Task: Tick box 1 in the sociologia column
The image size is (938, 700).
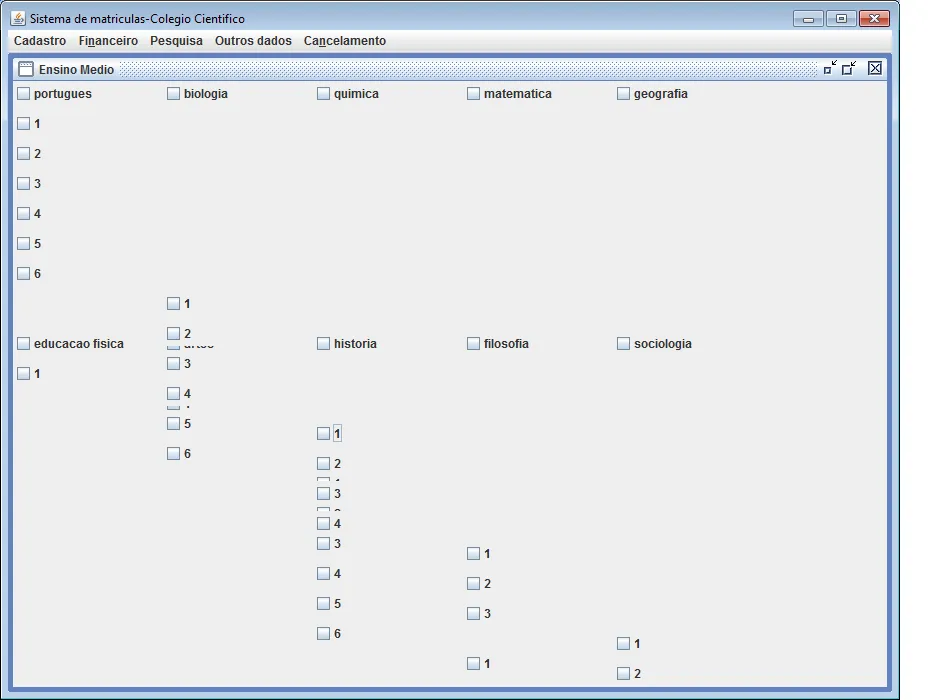Action: tap(623, 643)
